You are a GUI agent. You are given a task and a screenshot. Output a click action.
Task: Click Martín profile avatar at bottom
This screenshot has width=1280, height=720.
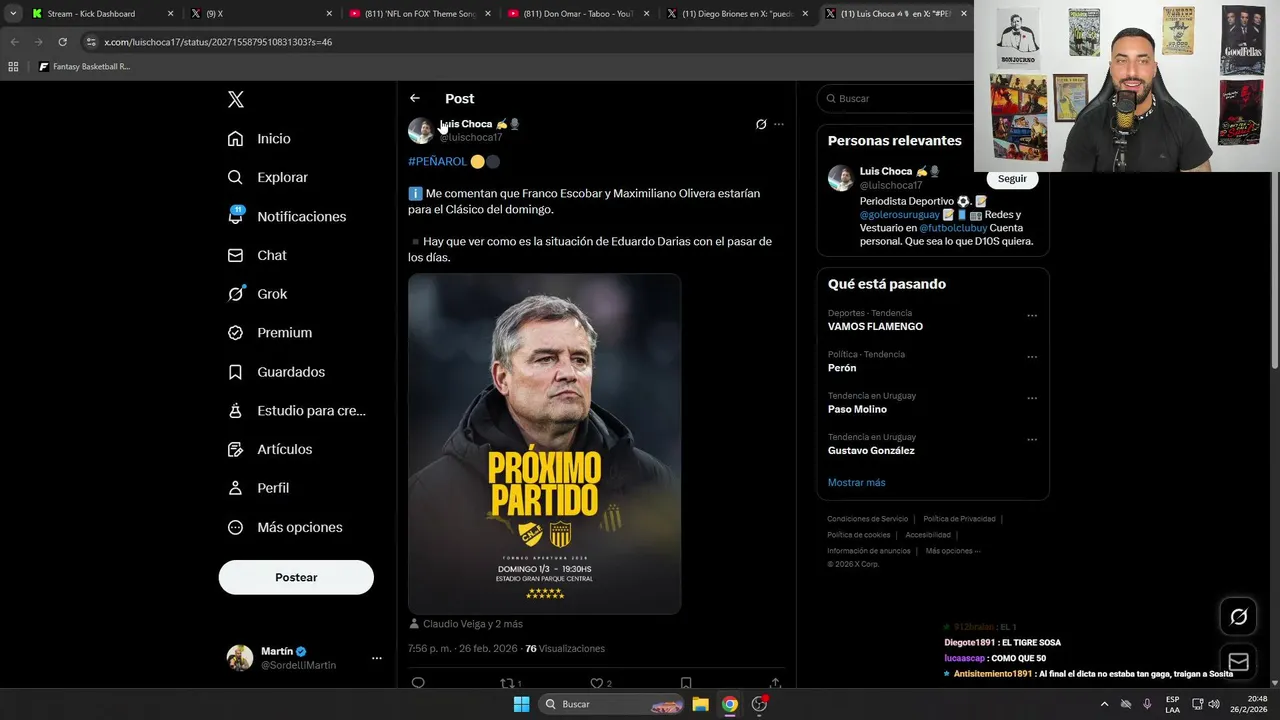tap(240, 658)
